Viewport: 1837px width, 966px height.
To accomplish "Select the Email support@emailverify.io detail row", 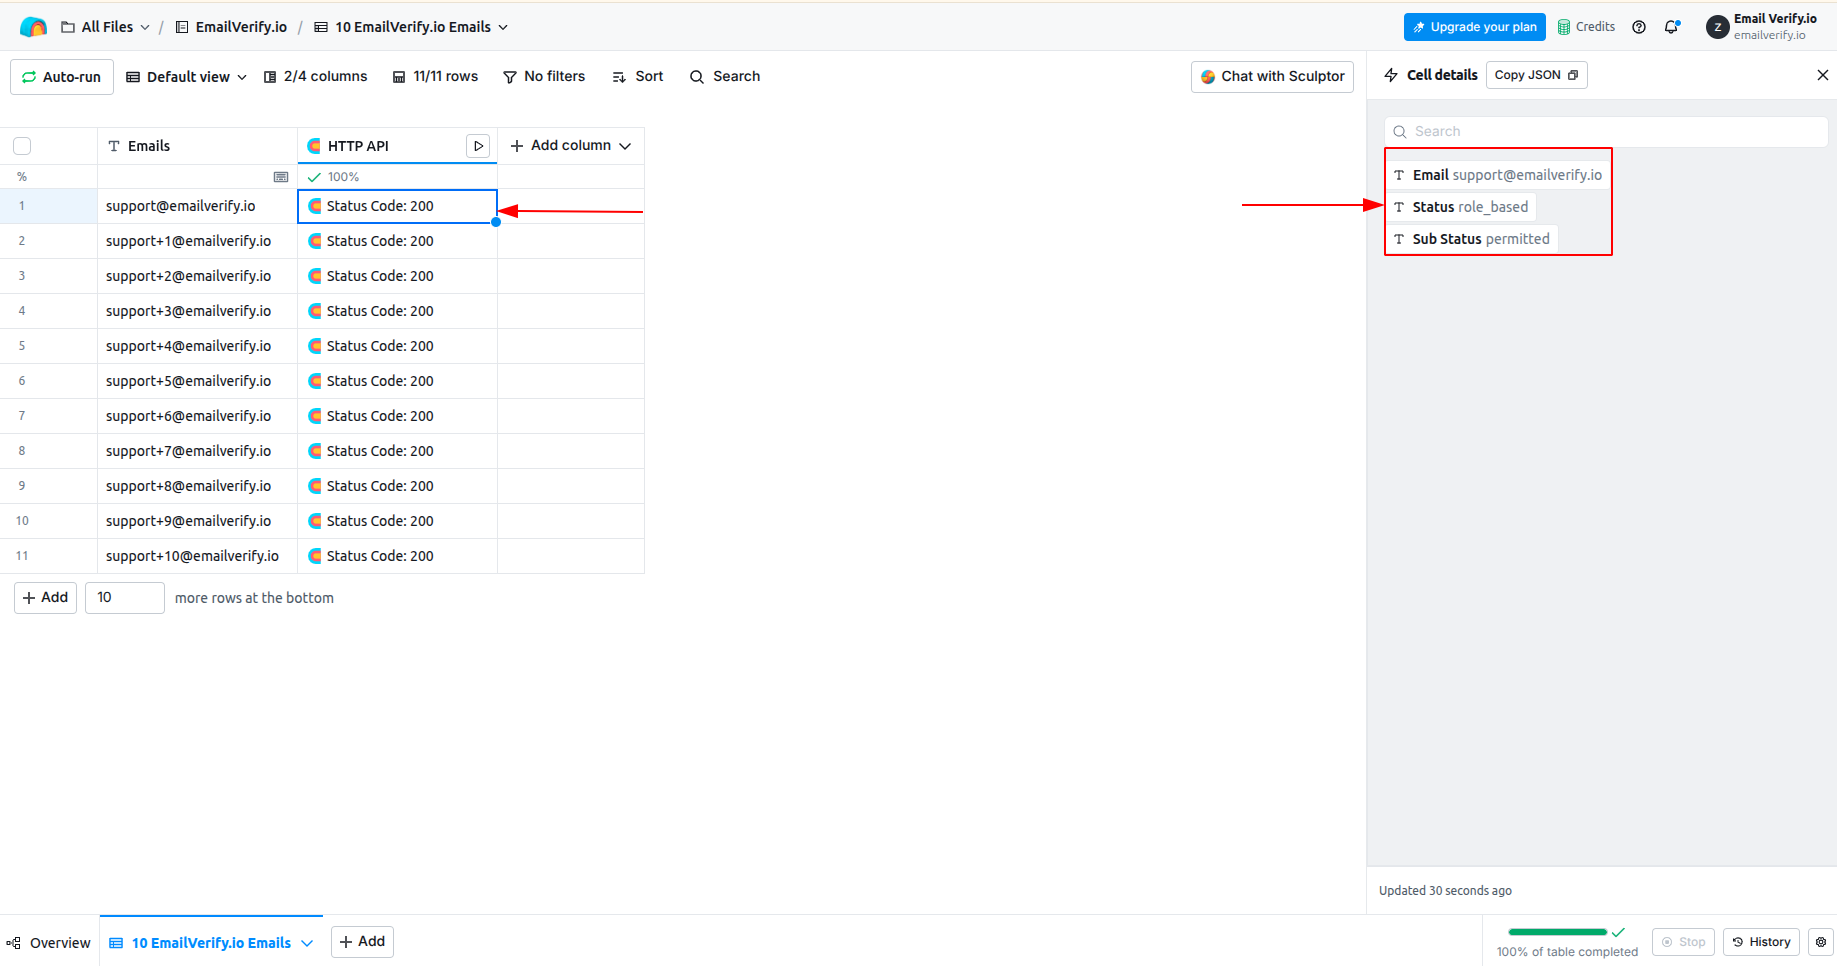I will pos(1498,175).
